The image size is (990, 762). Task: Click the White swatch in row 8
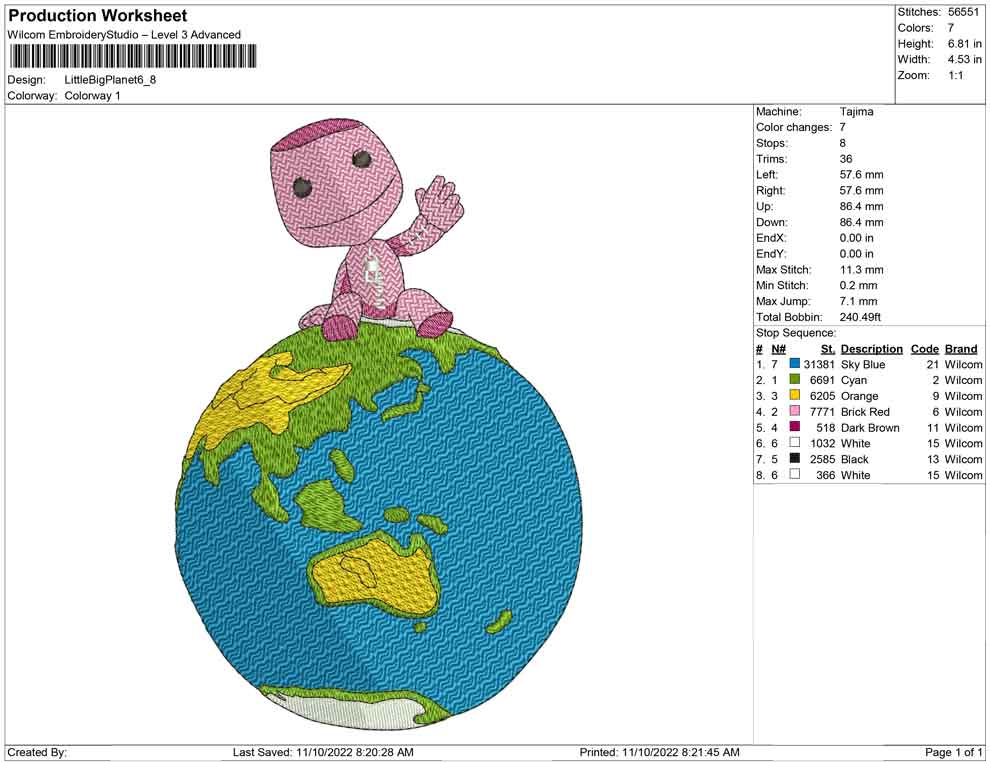pyautogui.click(x=795, y=474)
